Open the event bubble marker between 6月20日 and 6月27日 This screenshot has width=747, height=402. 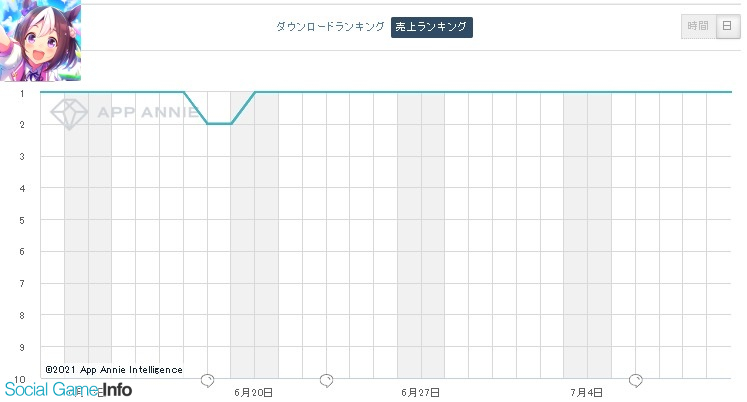point(326,380)
